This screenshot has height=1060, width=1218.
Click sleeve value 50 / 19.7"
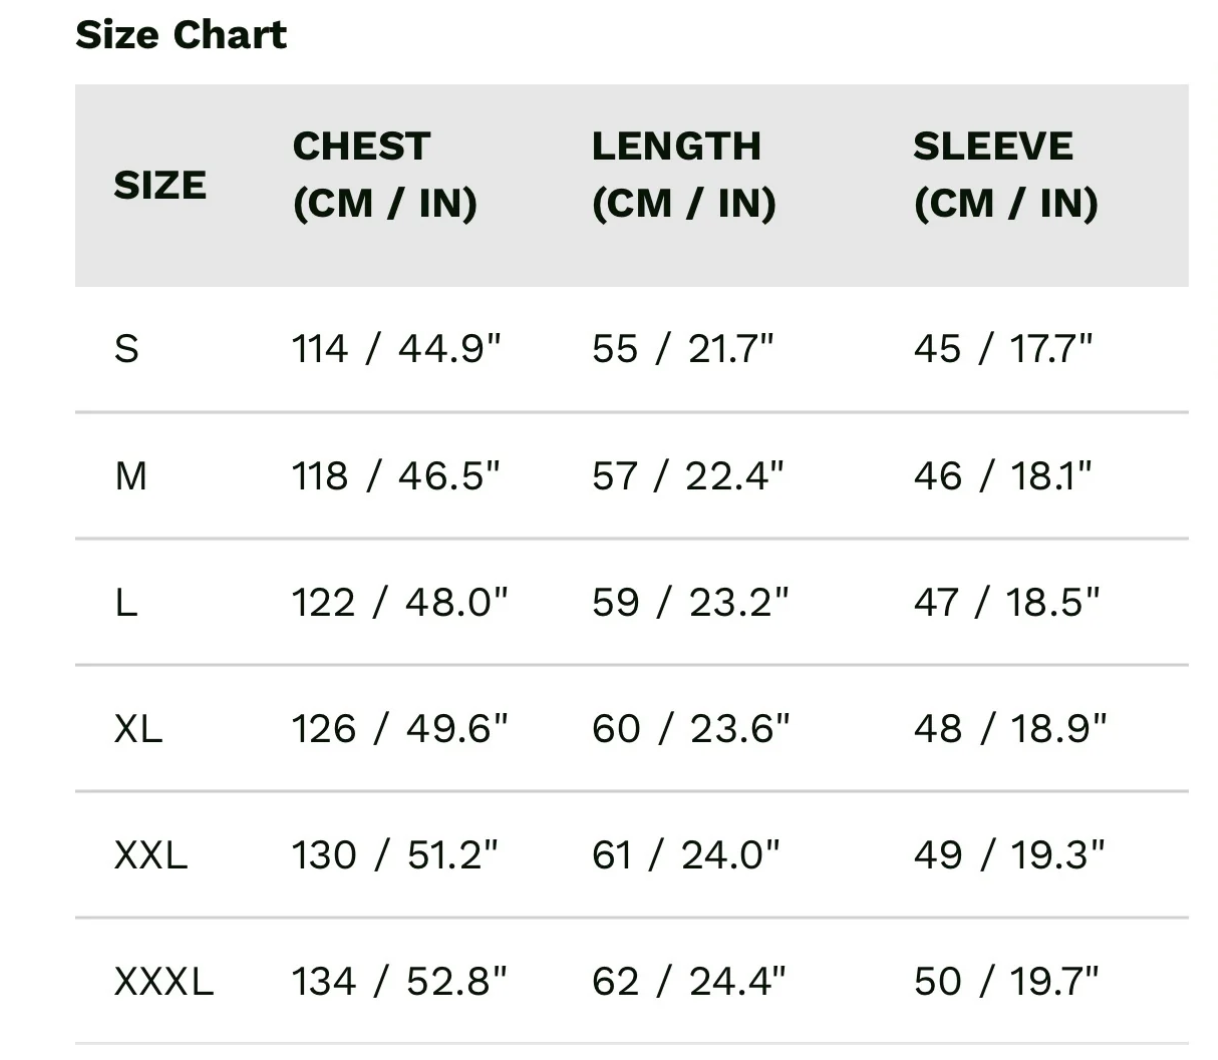(x=1006, y=981)
